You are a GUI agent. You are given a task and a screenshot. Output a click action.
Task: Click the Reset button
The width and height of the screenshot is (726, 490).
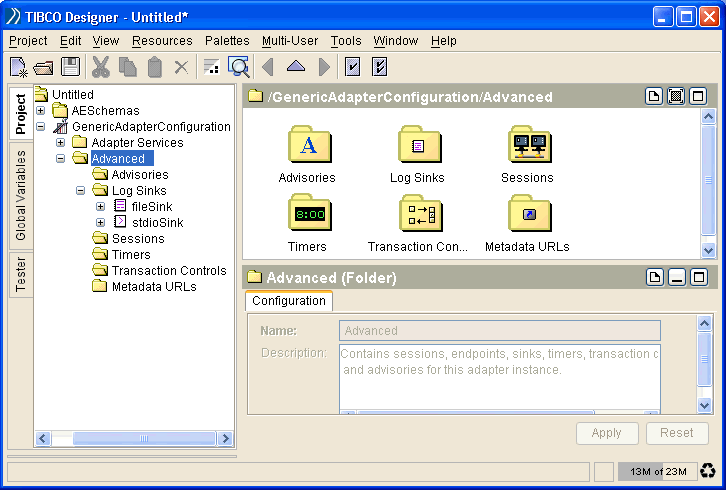point(677,433)
